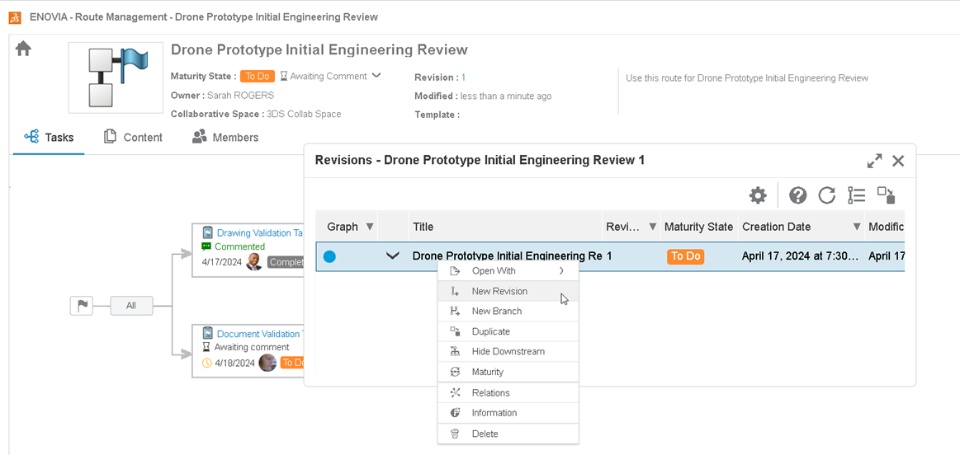Choose New Revision from context menu

pos(499,291)
